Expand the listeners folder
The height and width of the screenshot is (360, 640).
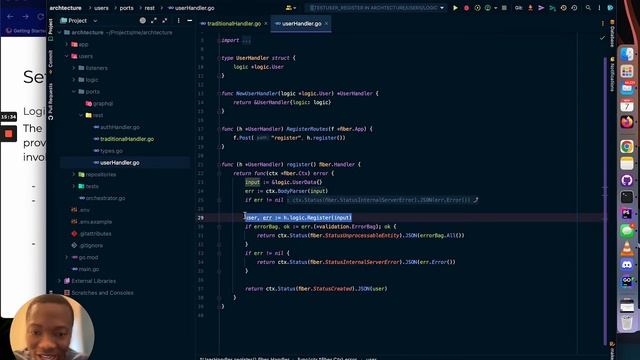point(74,68)
